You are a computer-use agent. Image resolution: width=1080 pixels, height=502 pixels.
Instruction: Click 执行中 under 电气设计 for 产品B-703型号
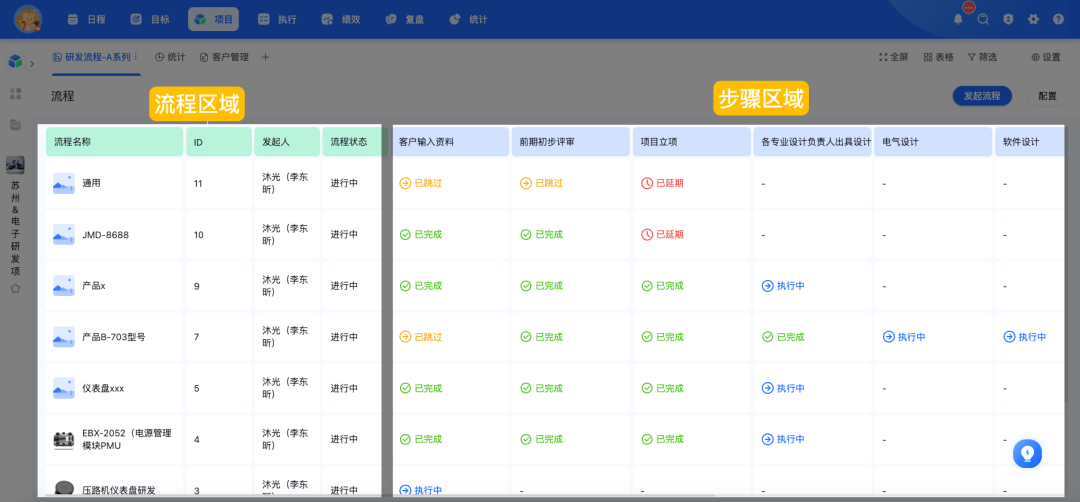[904, 337]
